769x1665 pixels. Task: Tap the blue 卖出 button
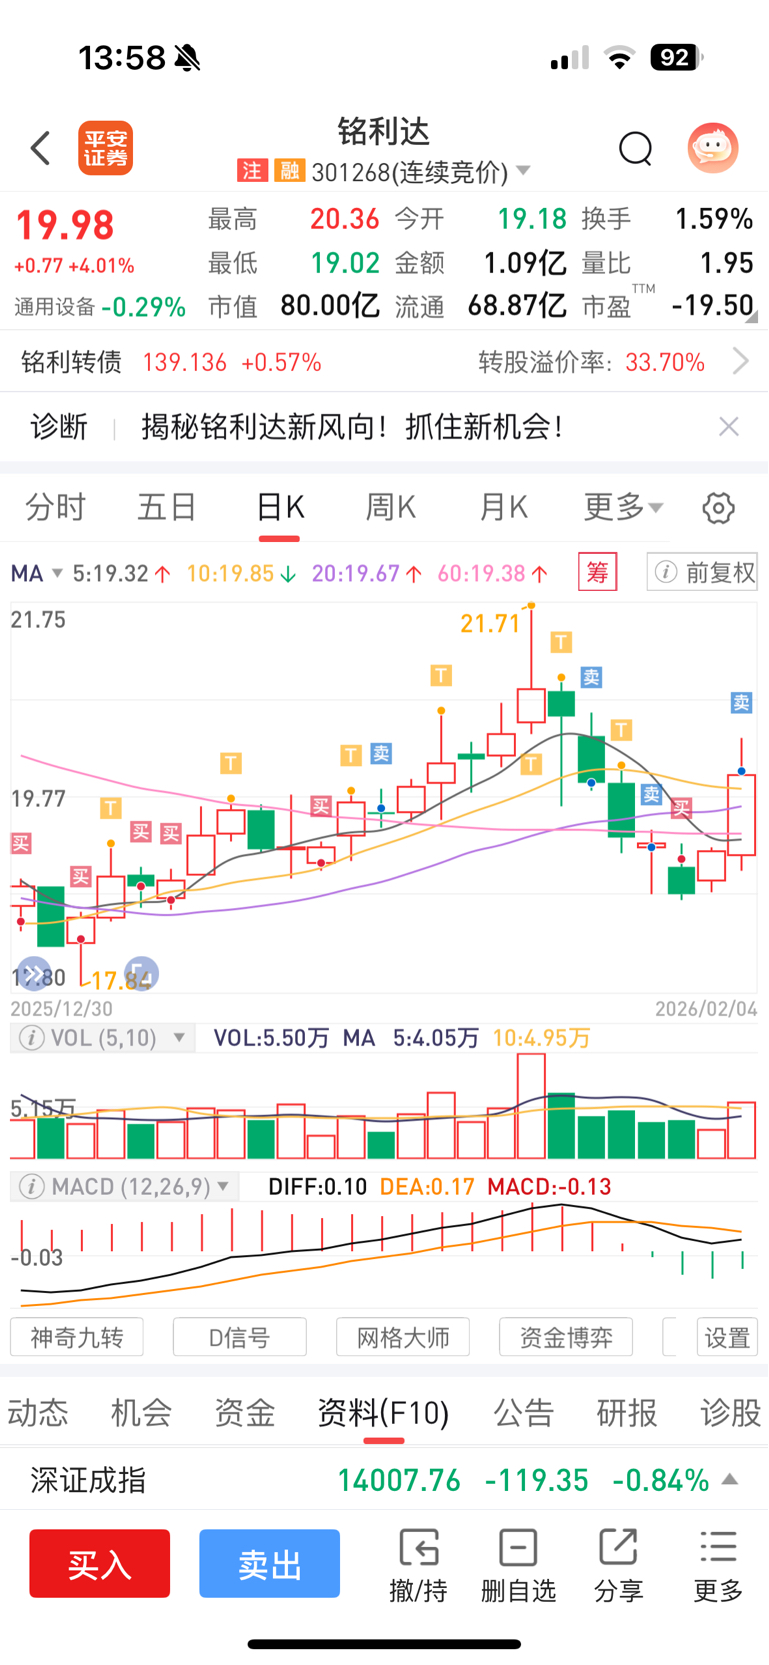(x=269, y=1563)
